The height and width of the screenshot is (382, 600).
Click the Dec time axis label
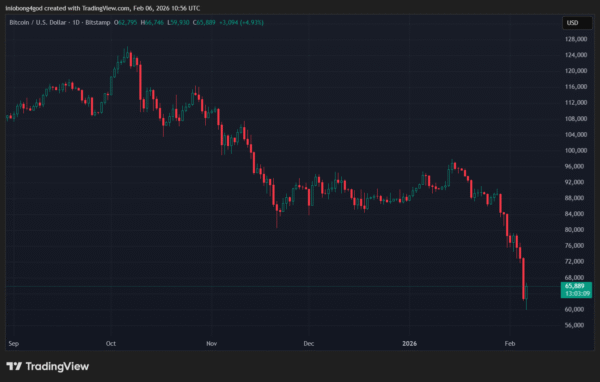(309, 343)
